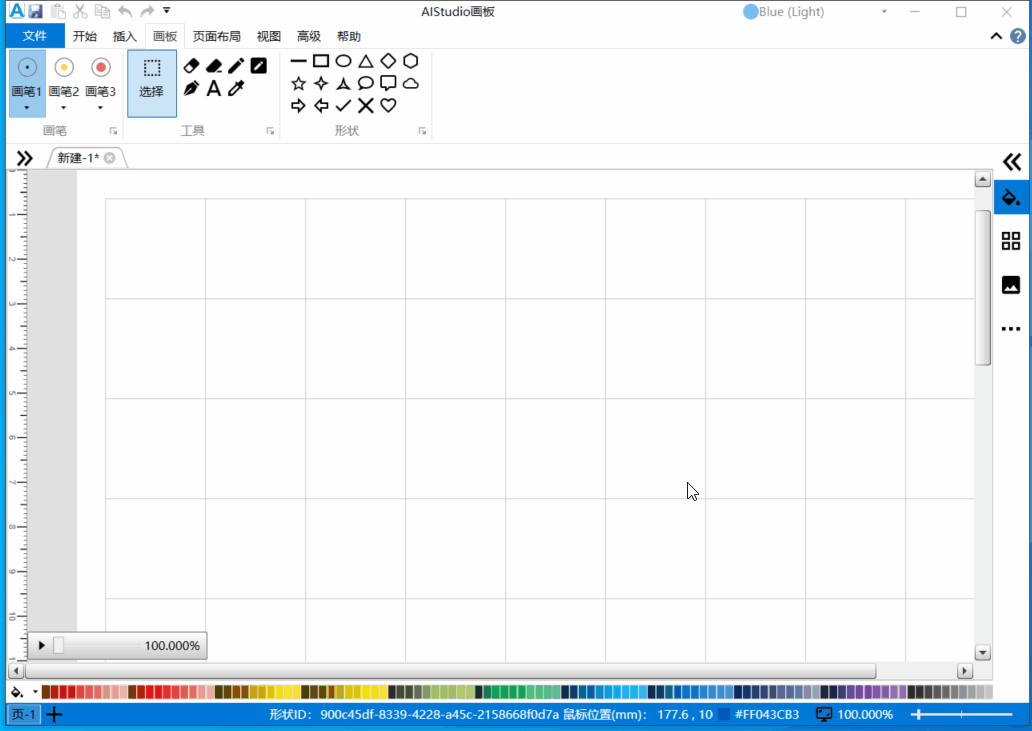Toggle the 选择 selection tool
The image size is (1032, 731).
(x=152, y=78)
